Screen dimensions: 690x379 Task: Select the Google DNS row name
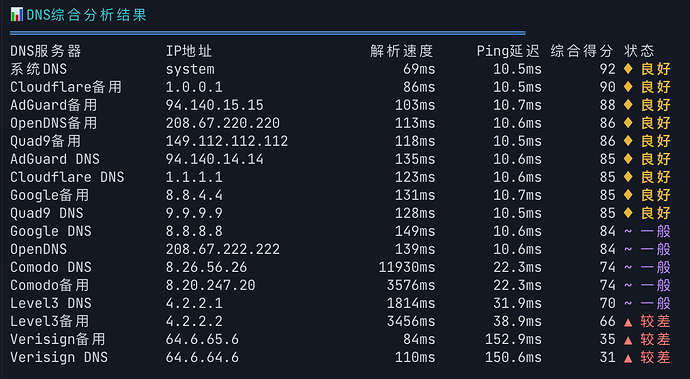click(51, 232)
